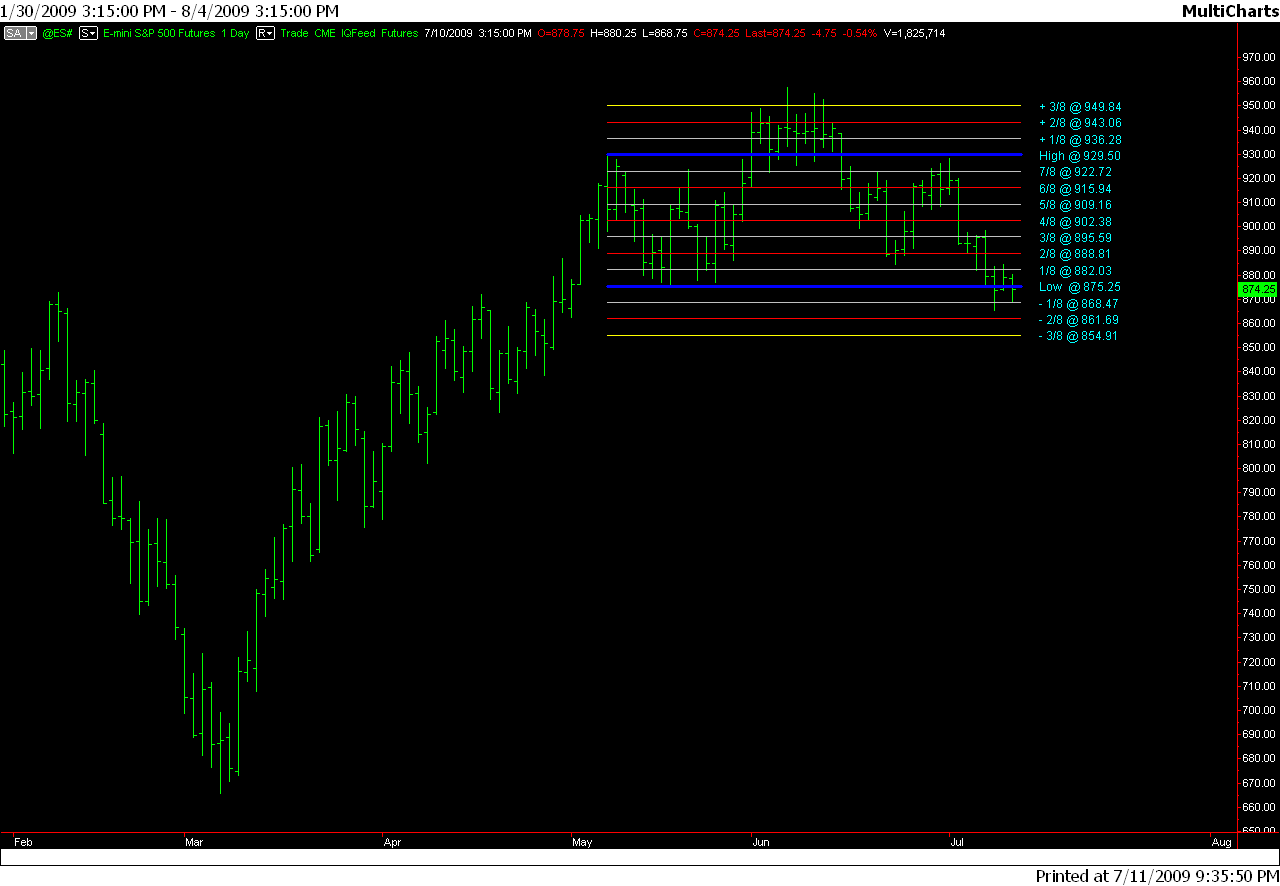The height and width of the screenshot is (886, 1280).
Task: Click the May label on time axis
Action: coord(583,843)
